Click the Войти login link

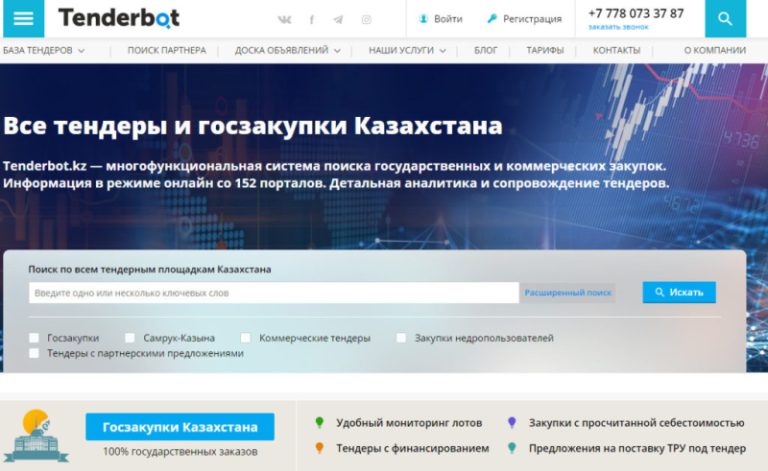[448, 19]
